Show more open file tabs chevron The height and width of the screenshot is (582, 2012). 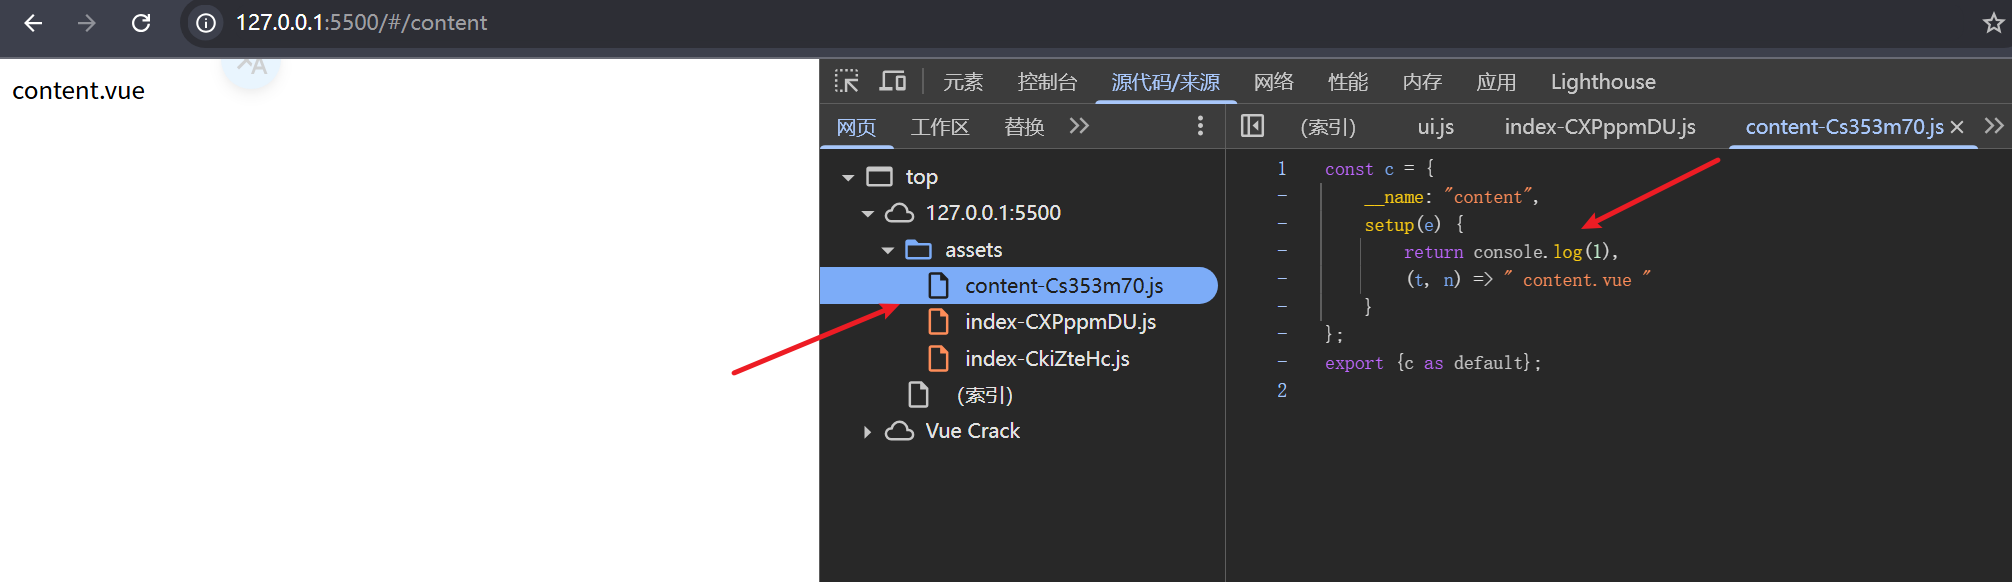(1994, 126)
